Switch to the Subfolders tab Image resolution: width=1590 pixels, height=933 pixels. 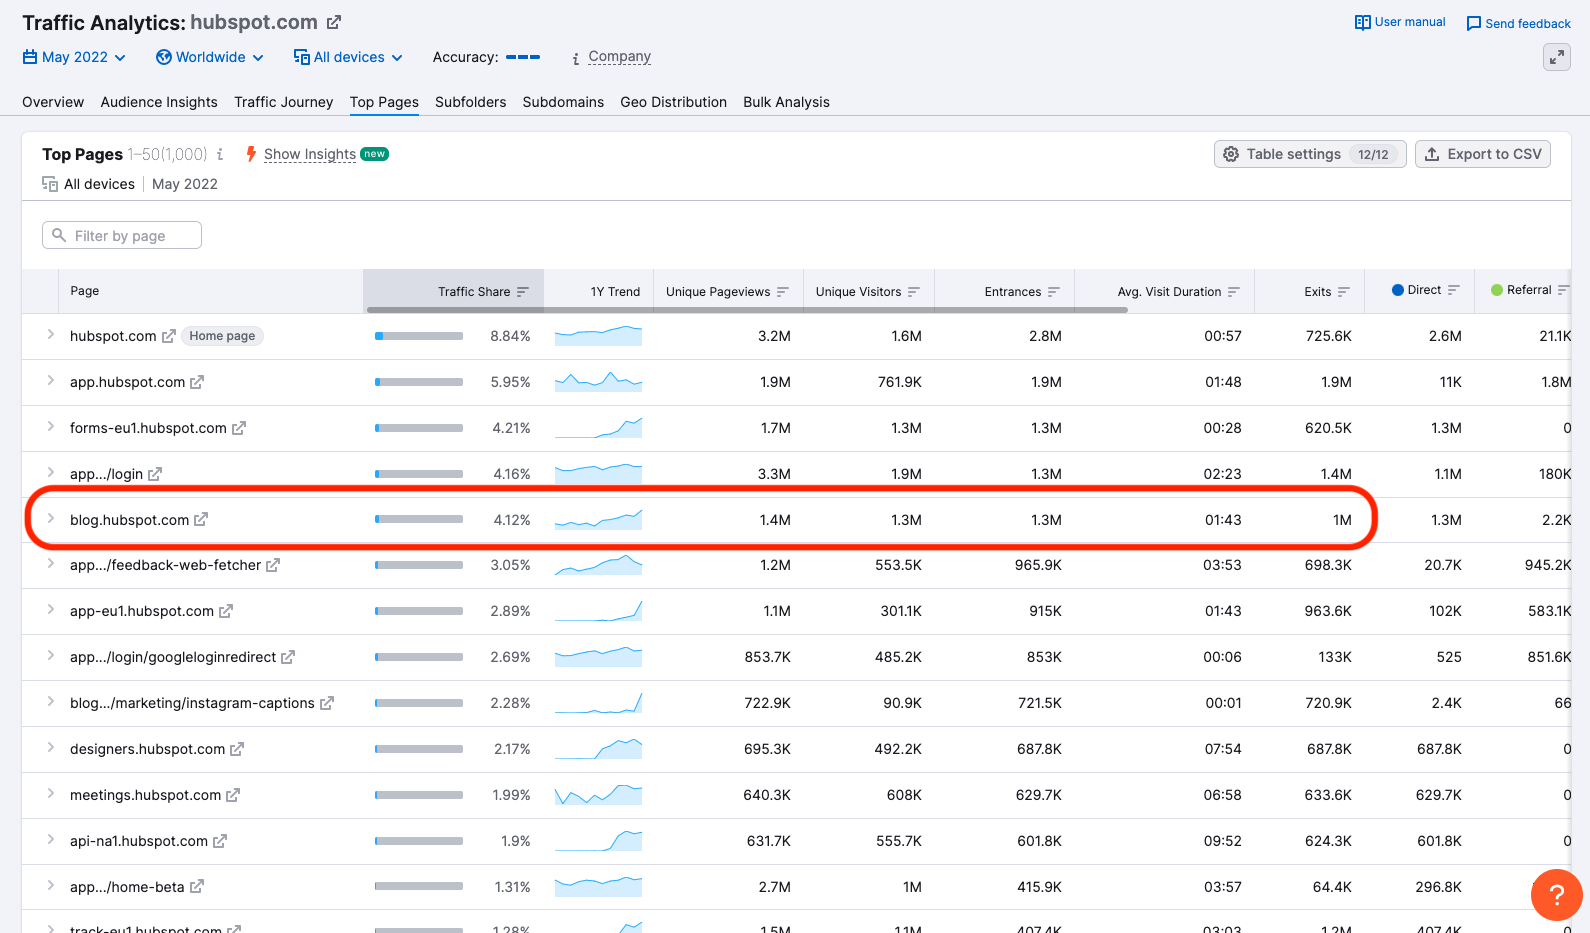pos(470,102)
